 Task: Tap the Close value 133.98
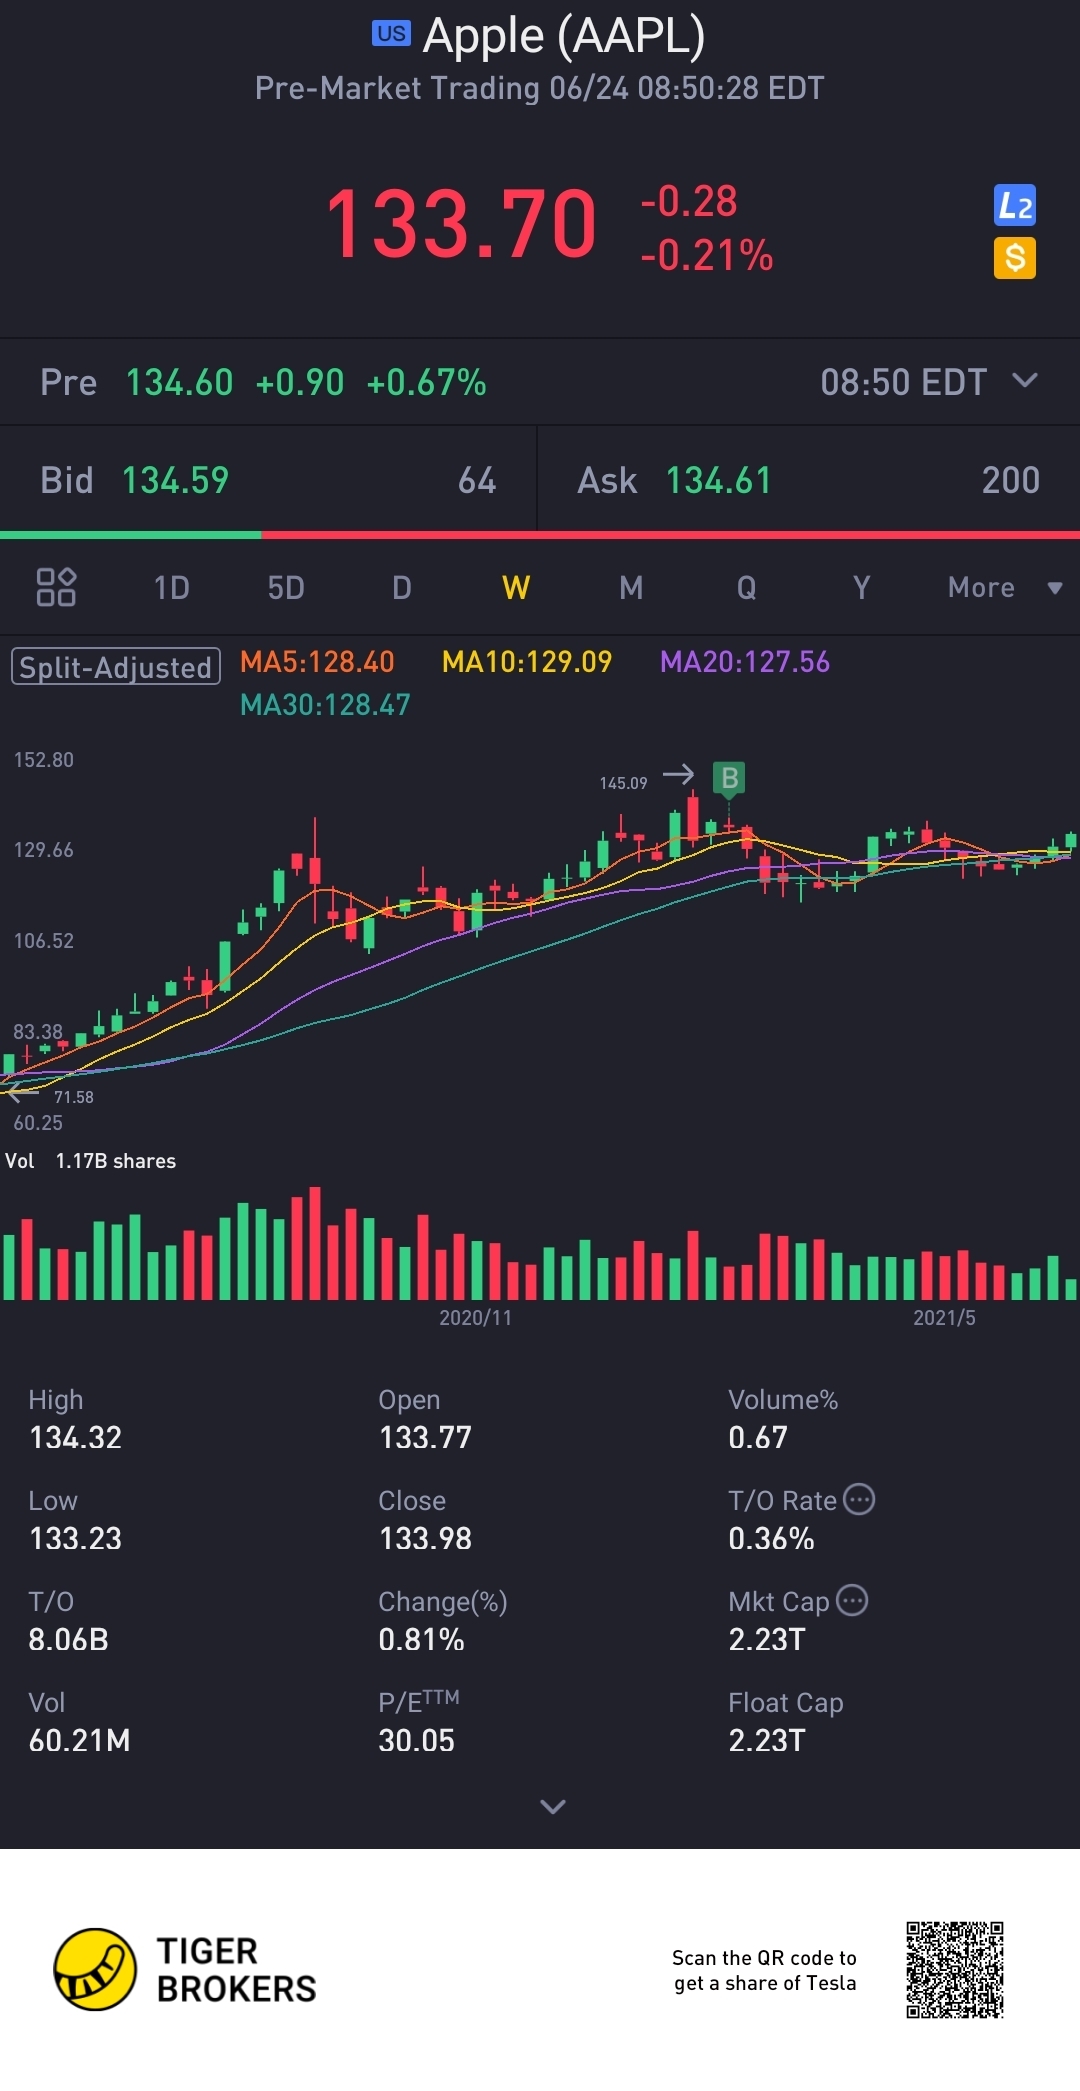tap(425, 1538)
